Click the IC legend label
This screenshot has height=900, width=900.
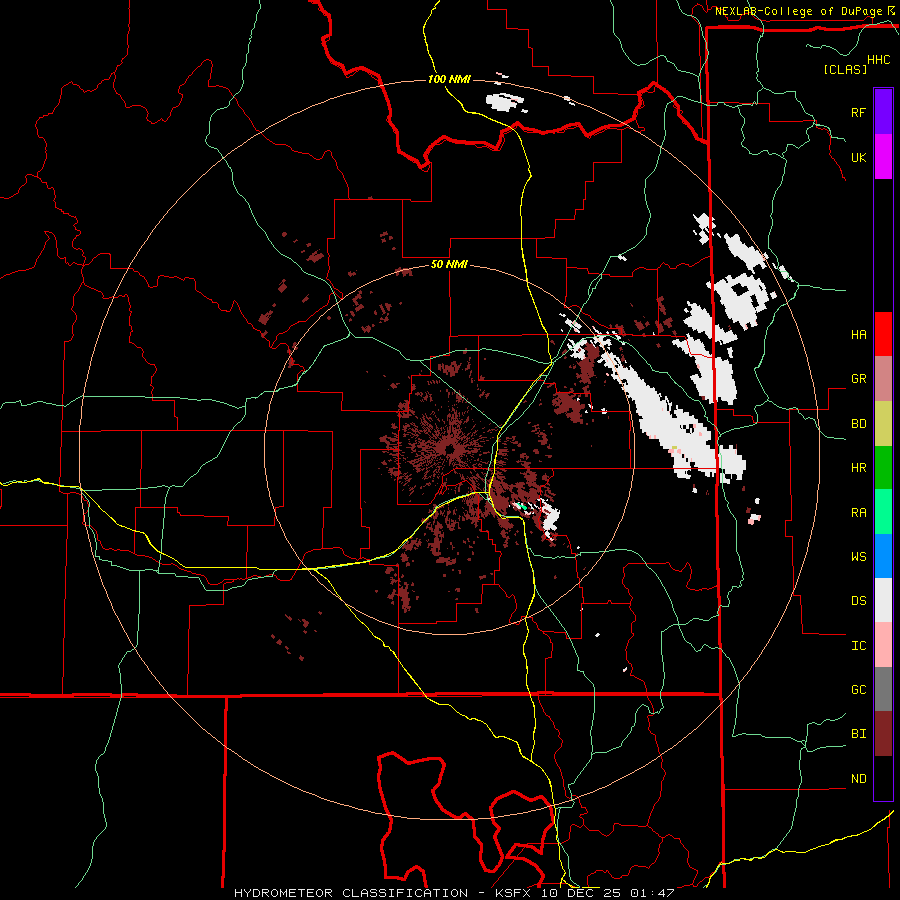click(858, 646)
